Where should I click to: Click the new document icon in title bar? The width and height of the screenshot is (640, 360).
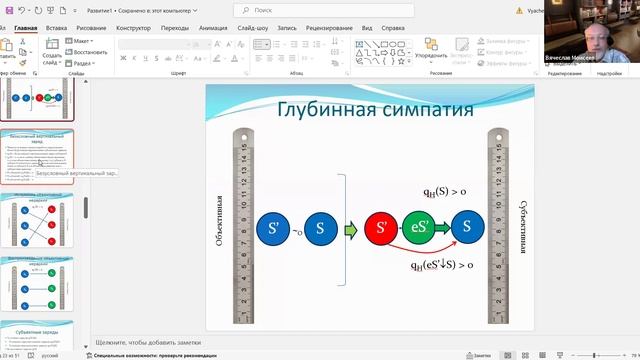(63, 11)
